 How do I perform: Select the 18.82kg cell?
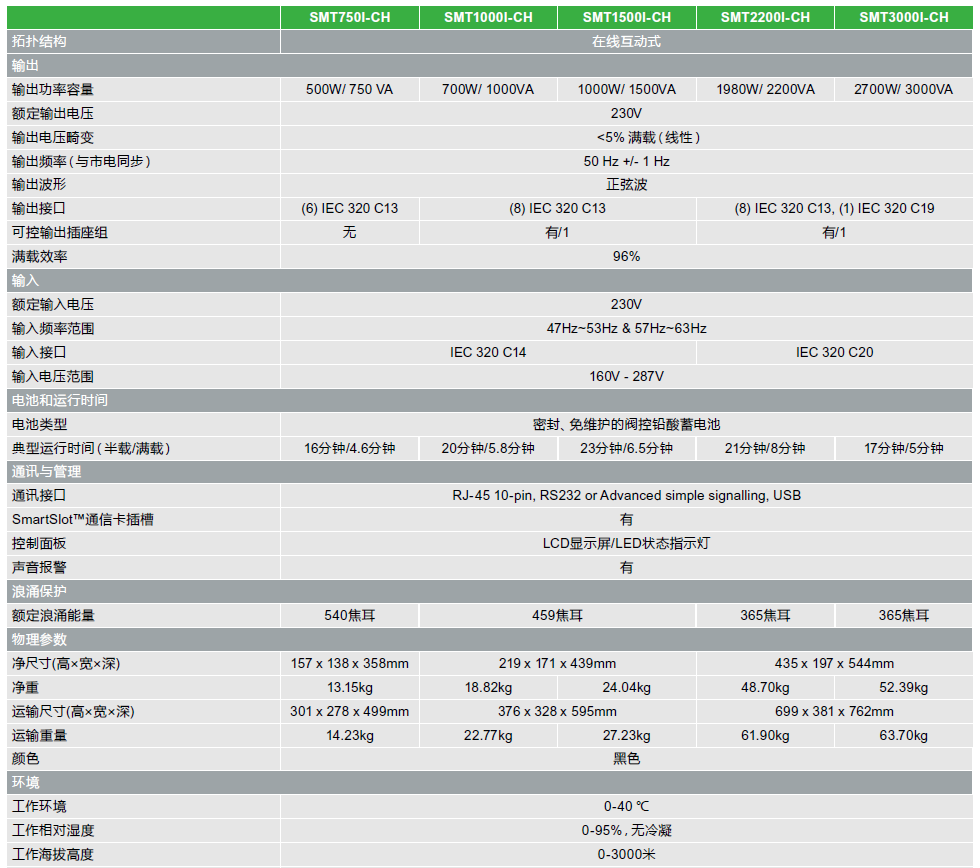tap(488, 687)
